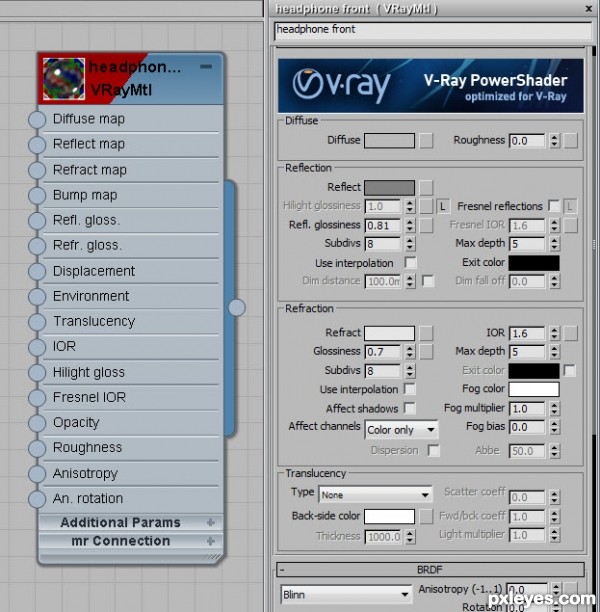
Task: Click the Diffuse map input socket
Action: [x=37, y=119]
